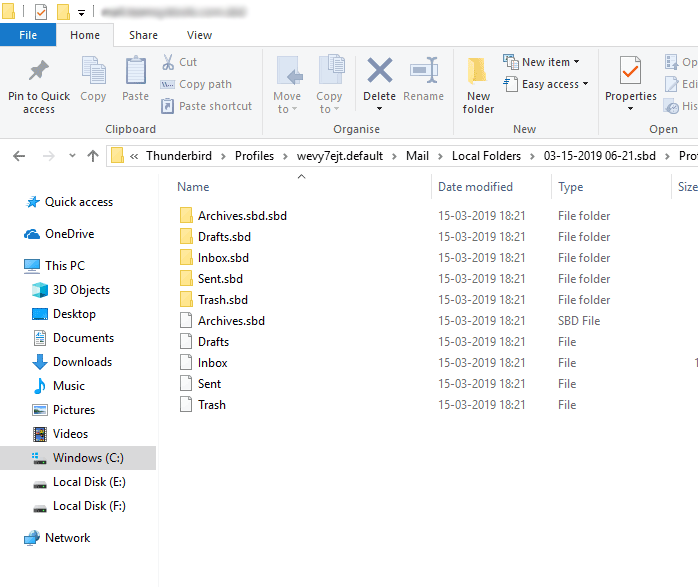Create a New folder
Viewport: 698px width, 587px height.
coord(478,85)
